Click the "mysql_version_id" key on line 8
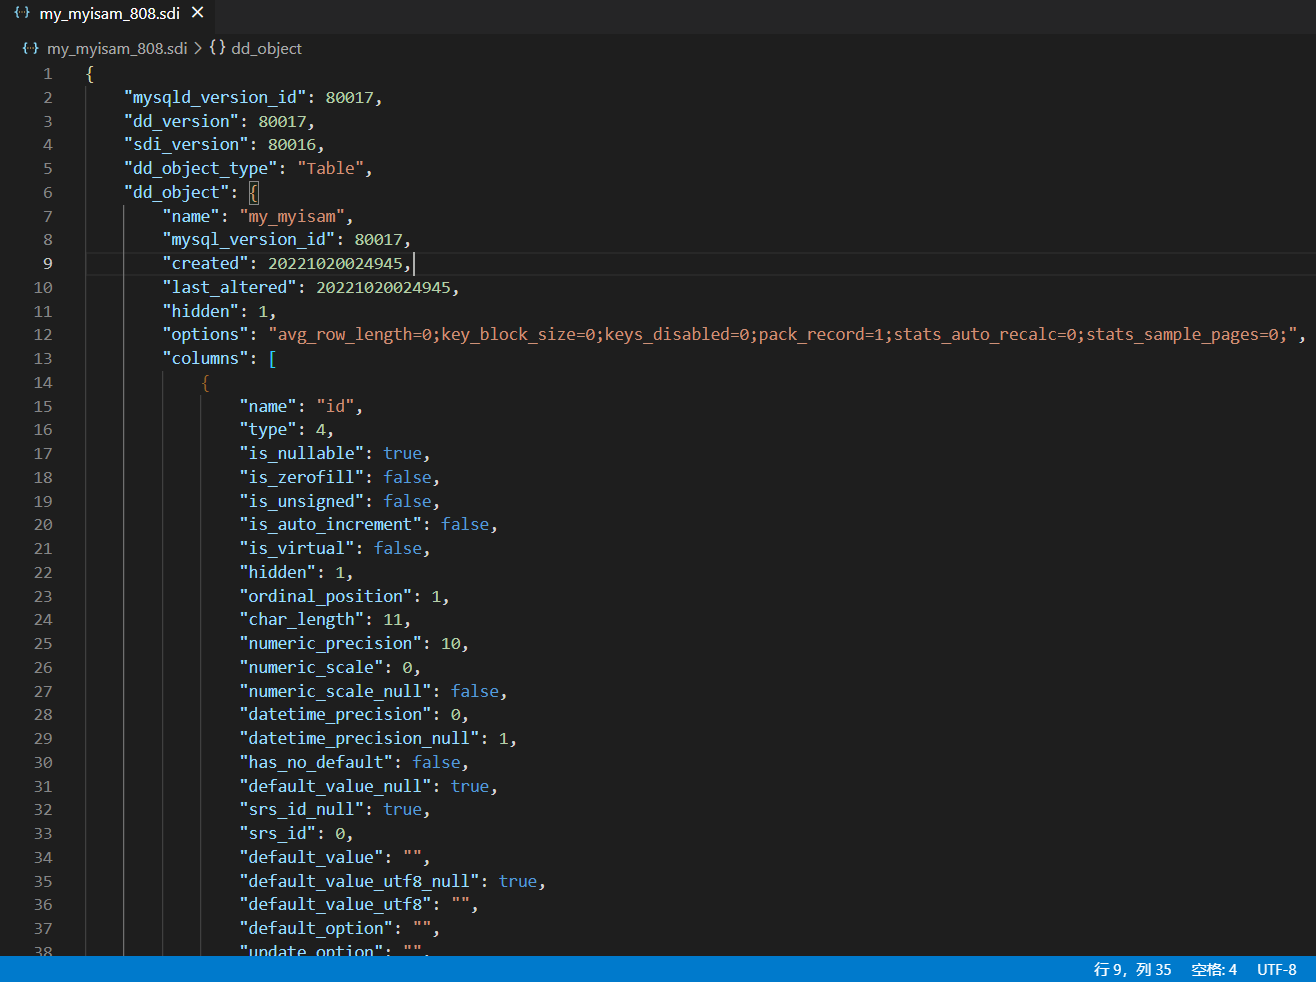Viewport: 1316px width, 982px height. pyautogui.click(x=249, y=240)
